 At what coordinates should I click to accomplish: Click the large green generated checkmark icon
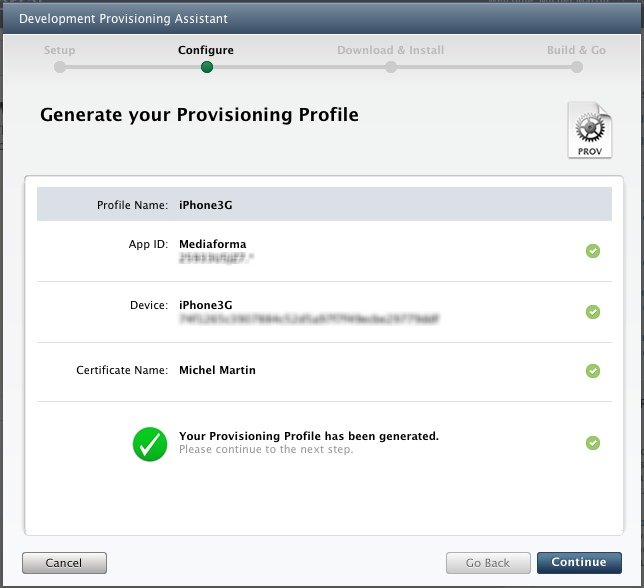click(149, 443)
